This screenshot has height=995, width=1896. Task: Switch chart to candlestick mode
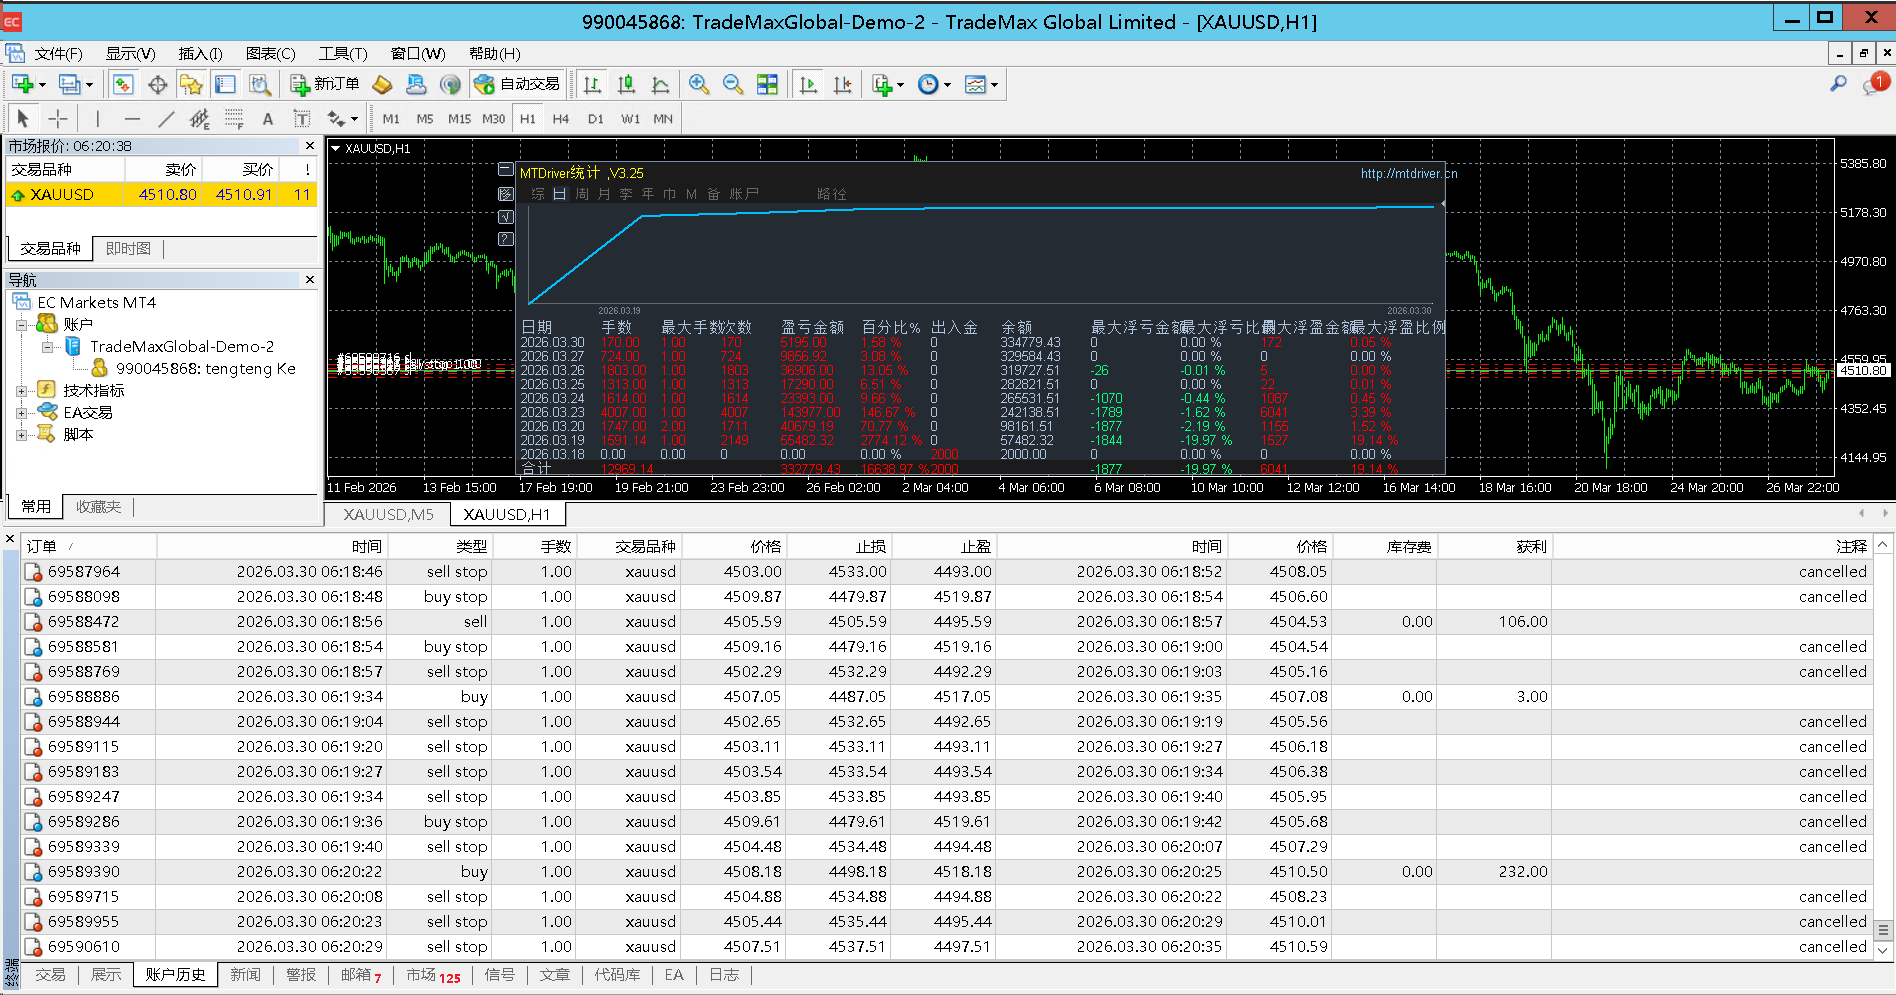[627, 85]
